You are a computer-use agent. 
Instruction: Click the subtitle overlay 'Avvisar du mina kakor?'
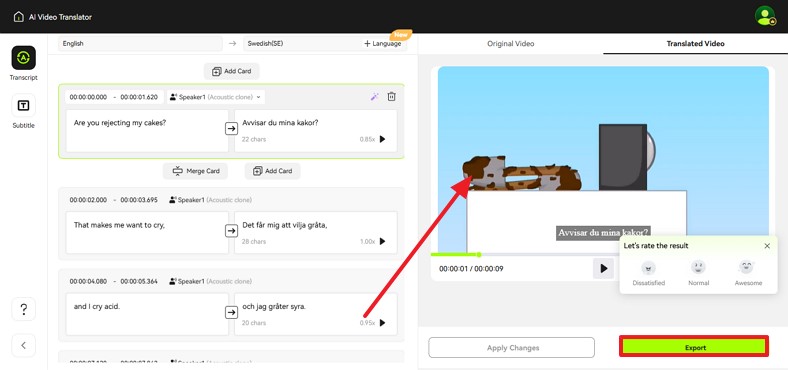coord(603,233)
